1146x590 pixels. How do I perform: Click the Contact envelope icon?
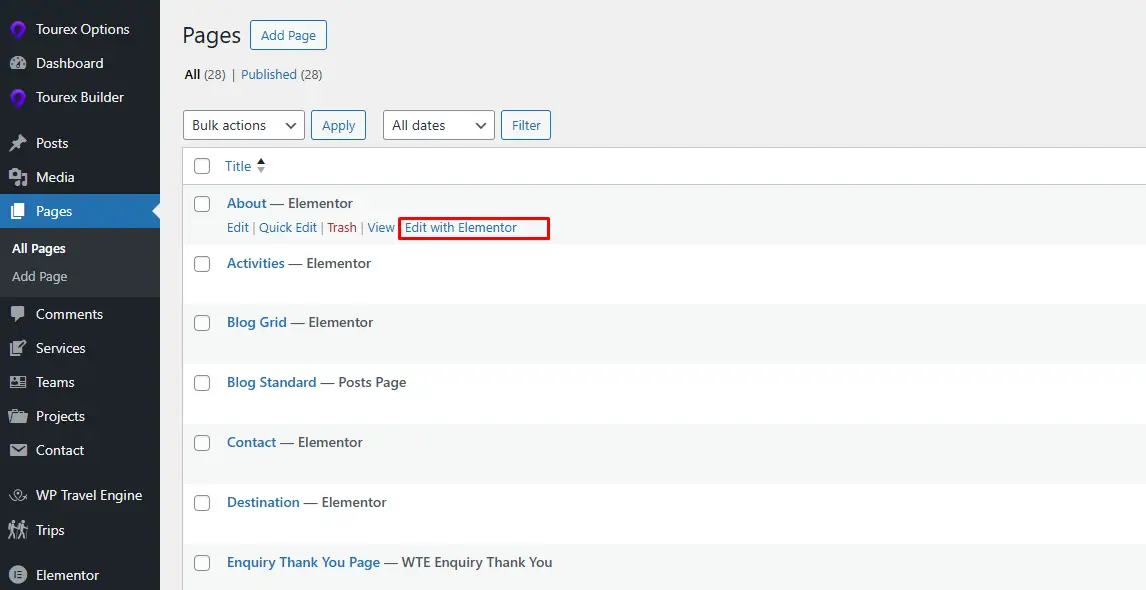pyautogui.click(x=18, y=450)
